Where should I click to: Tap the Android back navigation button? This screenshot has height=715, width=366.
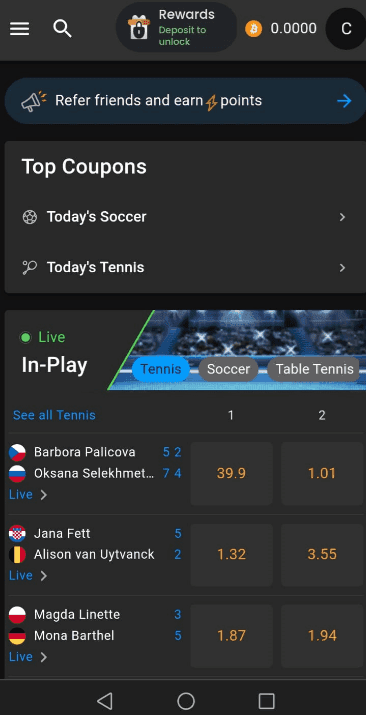click(x=105, y=700)
